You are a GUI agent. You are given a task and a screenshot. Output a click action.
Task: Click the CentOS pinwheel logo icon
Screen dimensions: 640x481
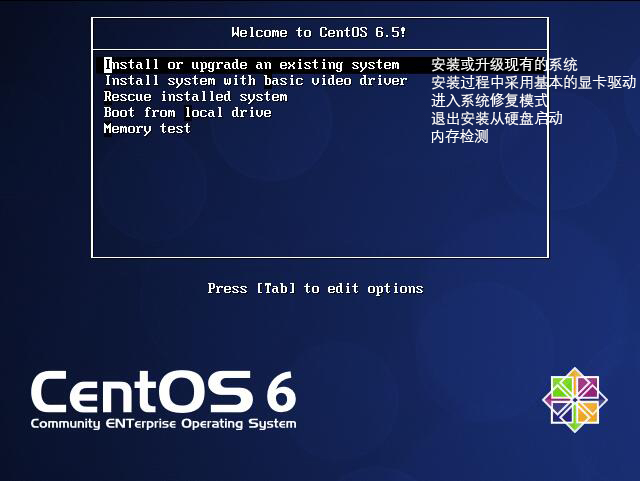(575, 400)
